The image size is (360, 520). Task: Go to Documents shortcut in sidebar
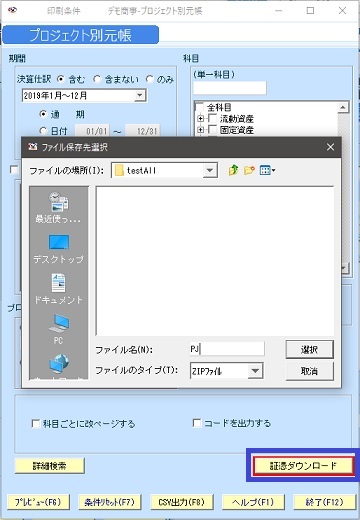[59, 289]
